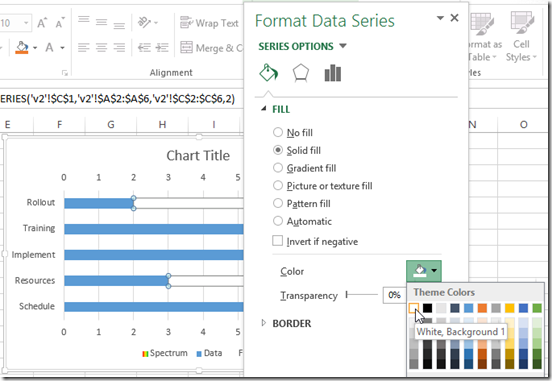Image resolution: width=552 pixels, height=381 pixels.
Task: Open the Font Color dropdown arrow
Action: [62, 47]
